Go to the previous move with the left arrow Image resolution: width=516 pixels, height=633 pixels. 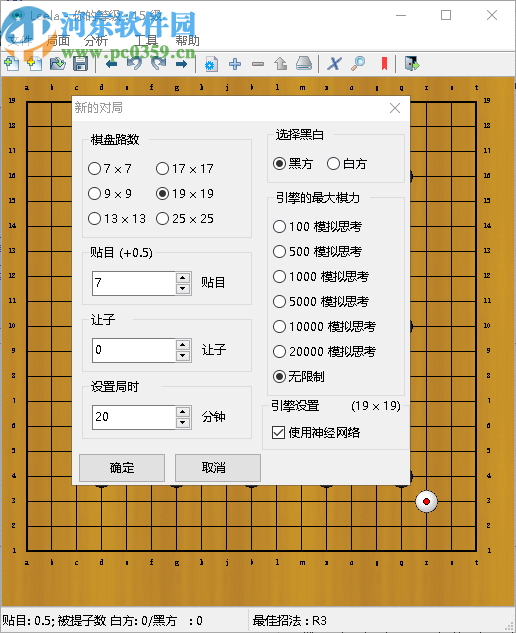pos(111,64)
